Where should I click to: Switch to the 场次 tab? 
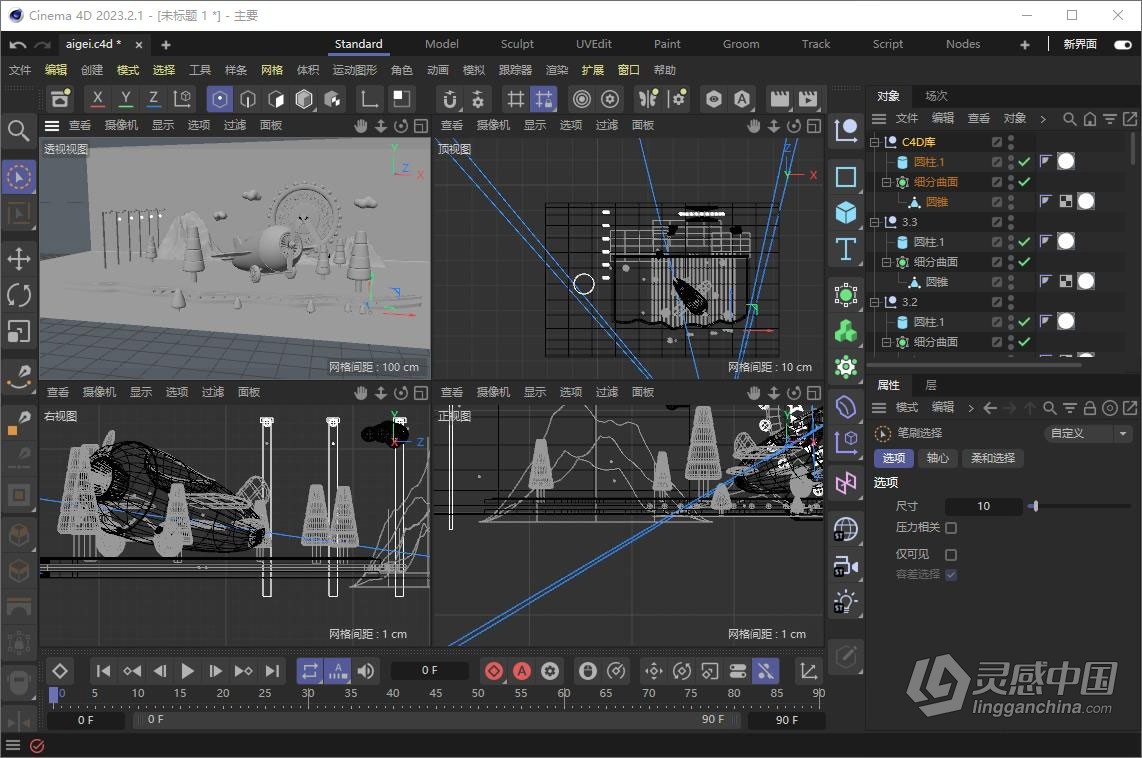tap(934, 95)
